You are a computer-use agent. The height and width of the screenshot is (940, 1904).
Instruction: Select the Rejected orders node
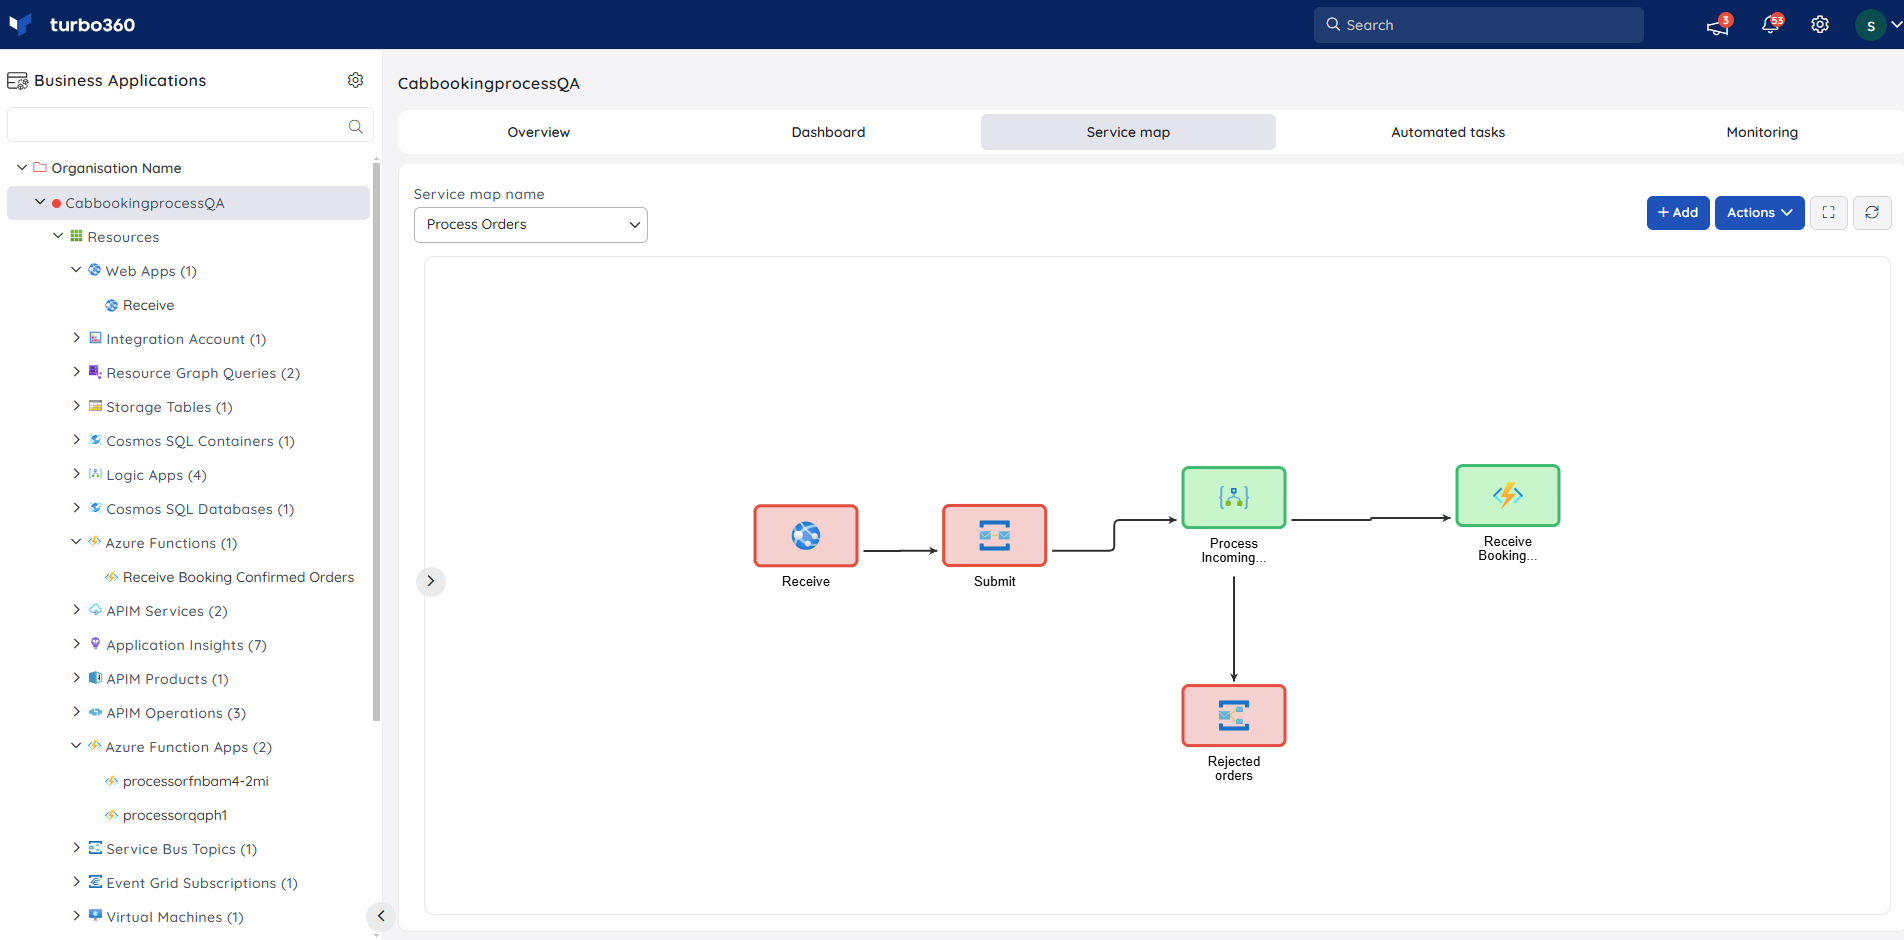tap(1234, 715)
